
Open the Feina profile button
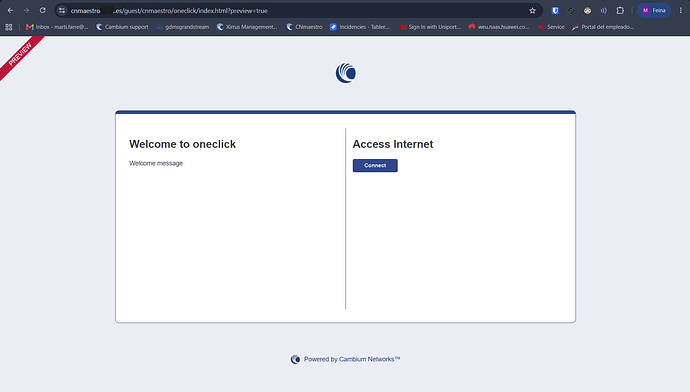(x=653, y=11)
